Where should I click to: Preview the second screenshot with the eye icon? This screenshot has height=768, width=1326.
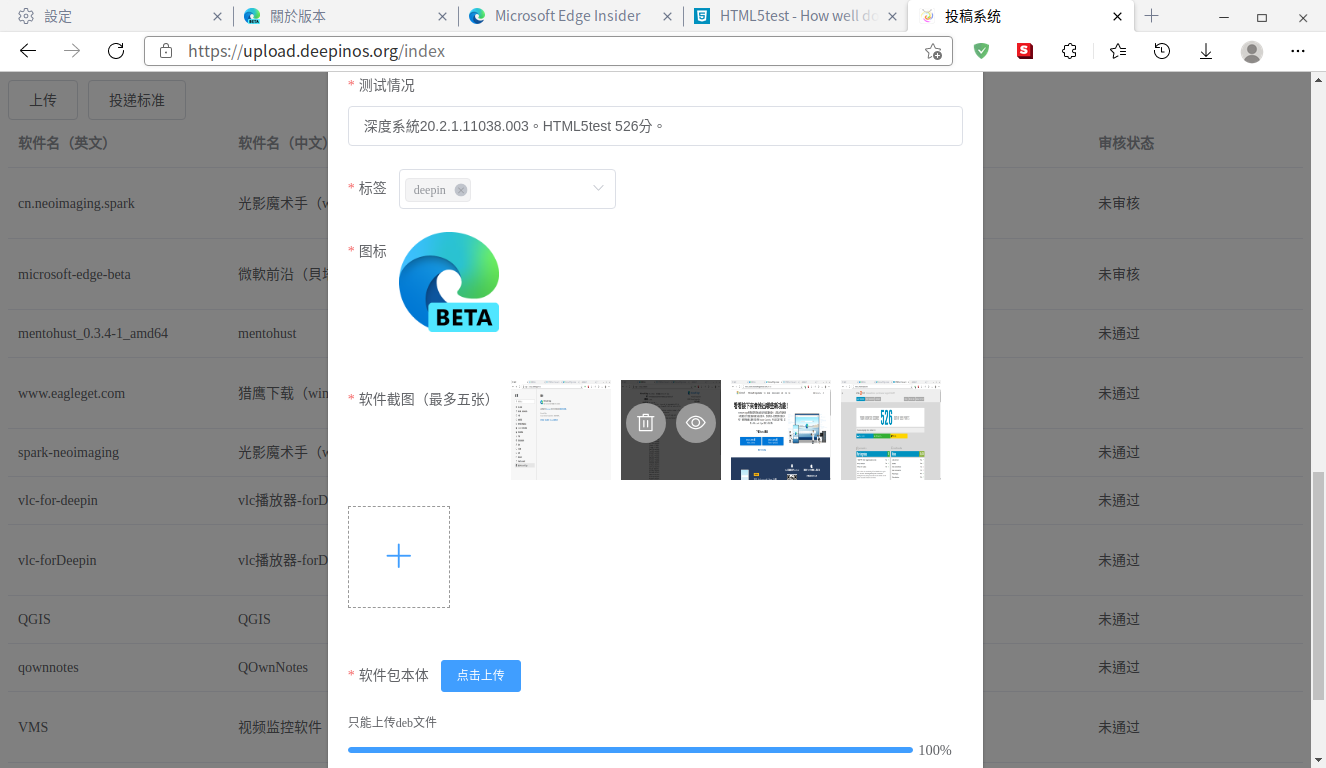pos(695,423)
